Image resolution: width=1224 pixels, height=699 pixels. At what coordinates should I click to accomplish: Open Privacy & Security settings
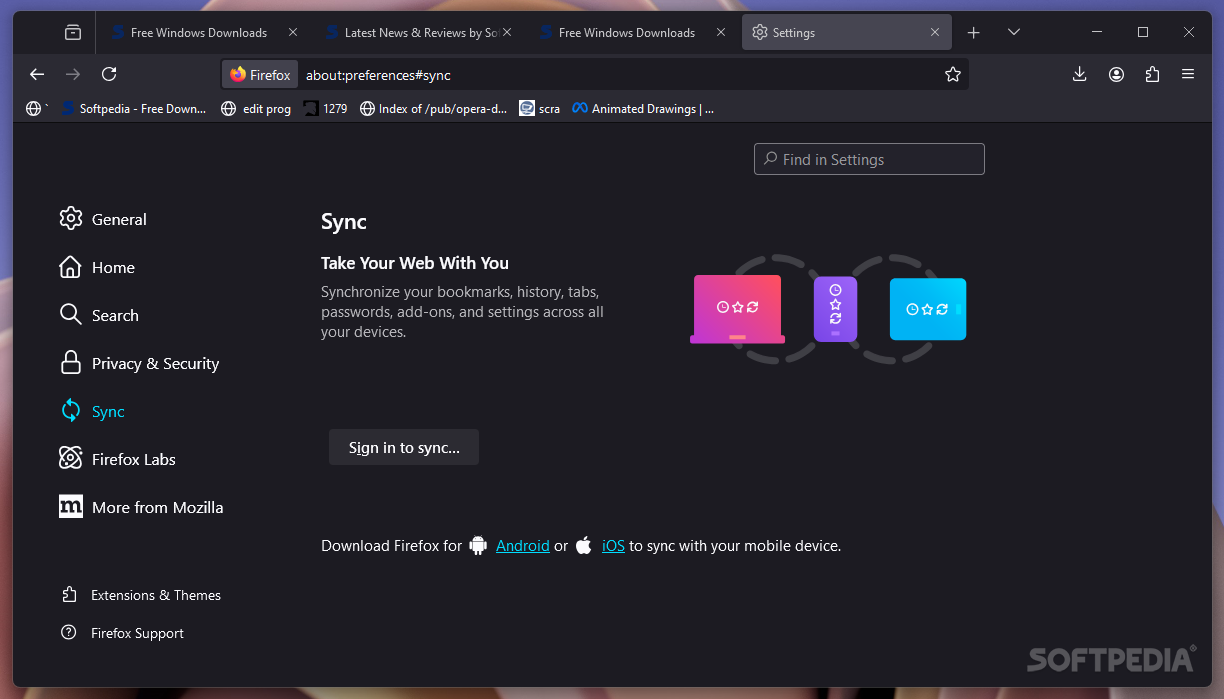(139, 363)
